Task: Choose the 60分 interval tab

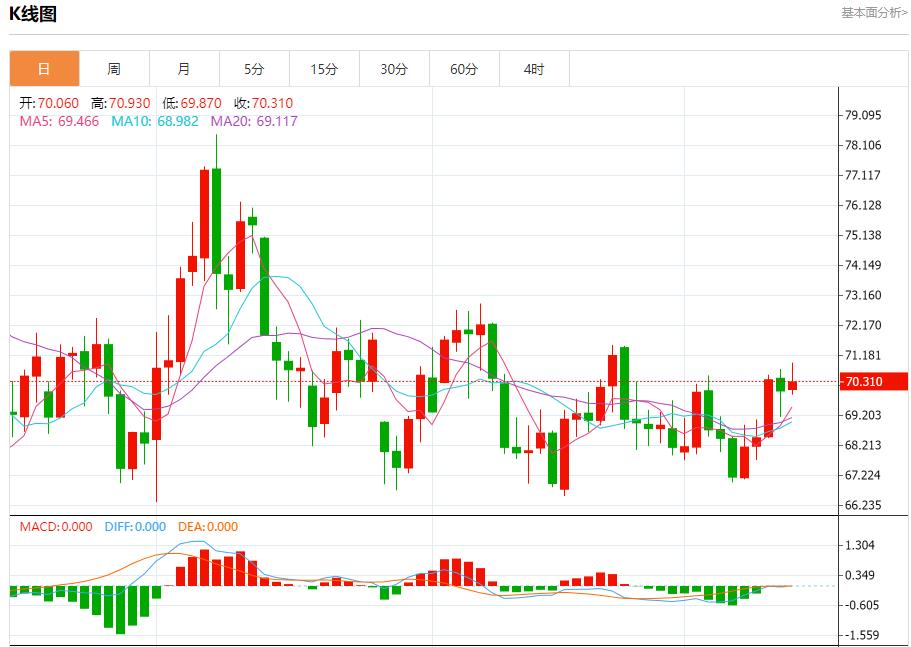Action: 464,69
